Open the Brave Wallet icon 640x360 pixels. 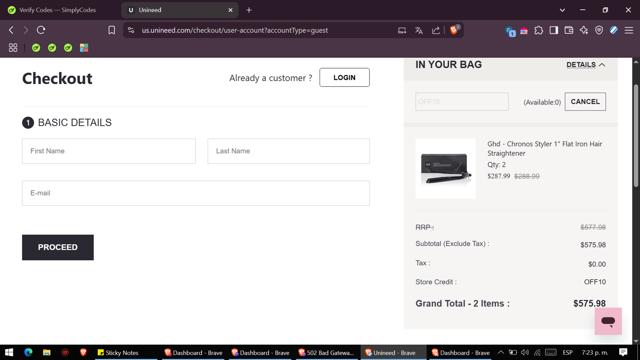click(569, 30)
